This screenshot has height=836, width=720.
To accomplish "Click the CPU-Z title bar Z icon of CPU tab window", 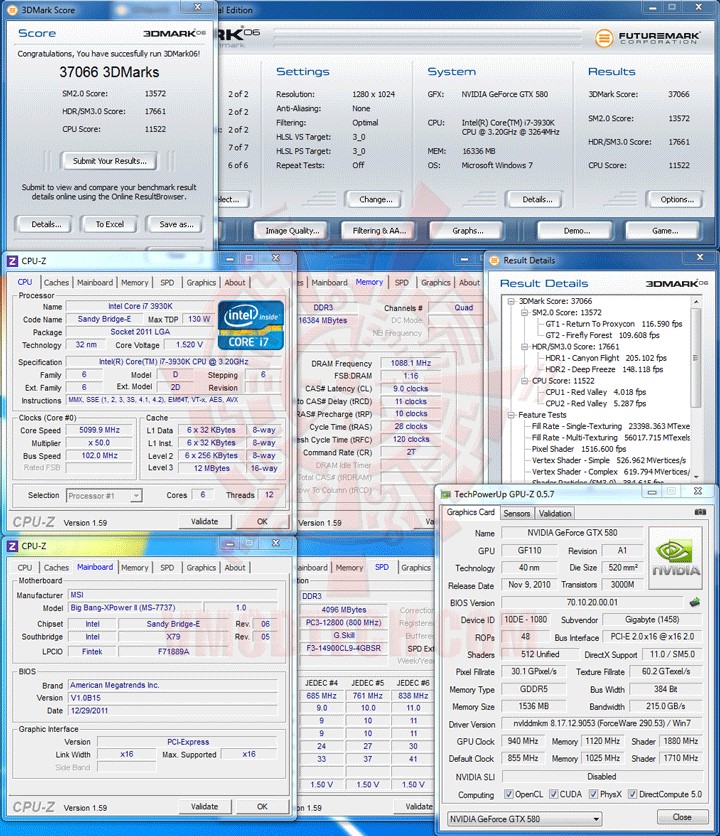I will click(12, 261).
